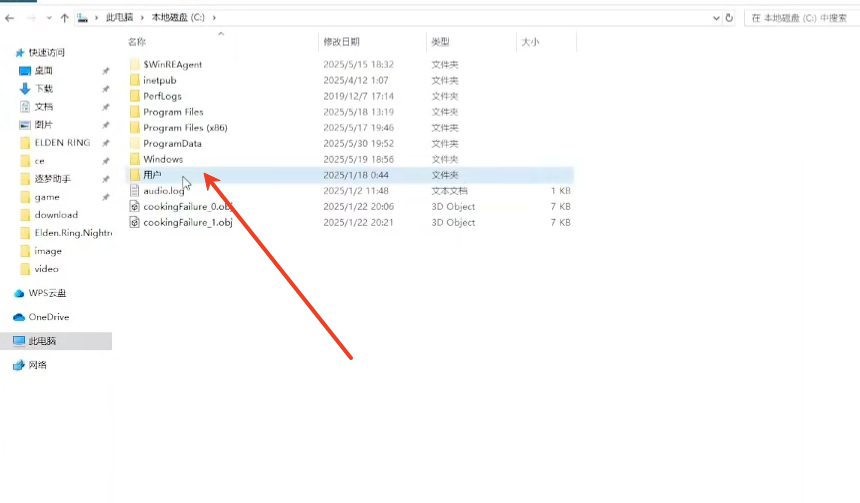
Task: Select the 用户 folder
Action: [x=152, y=175]
